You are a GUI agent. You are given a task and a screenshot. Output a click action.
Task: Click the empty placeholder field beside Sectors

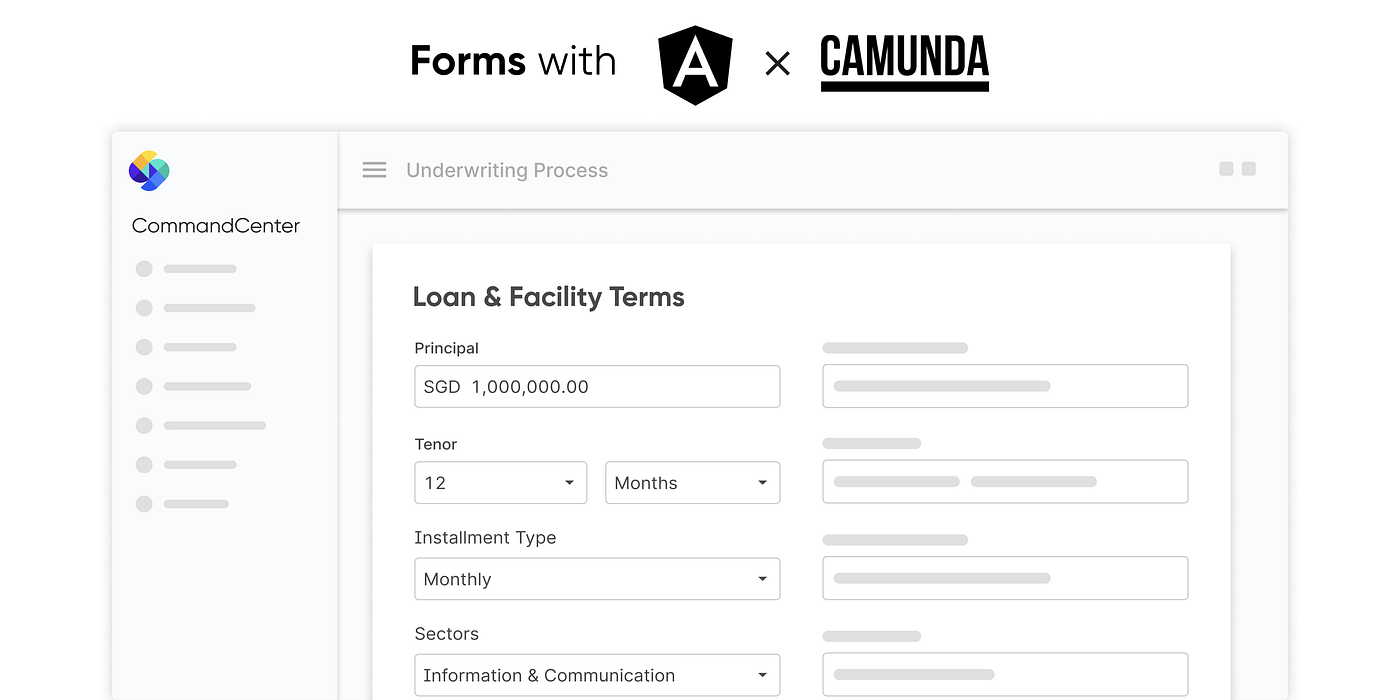pyautogui.click(x=1005, y=674)
